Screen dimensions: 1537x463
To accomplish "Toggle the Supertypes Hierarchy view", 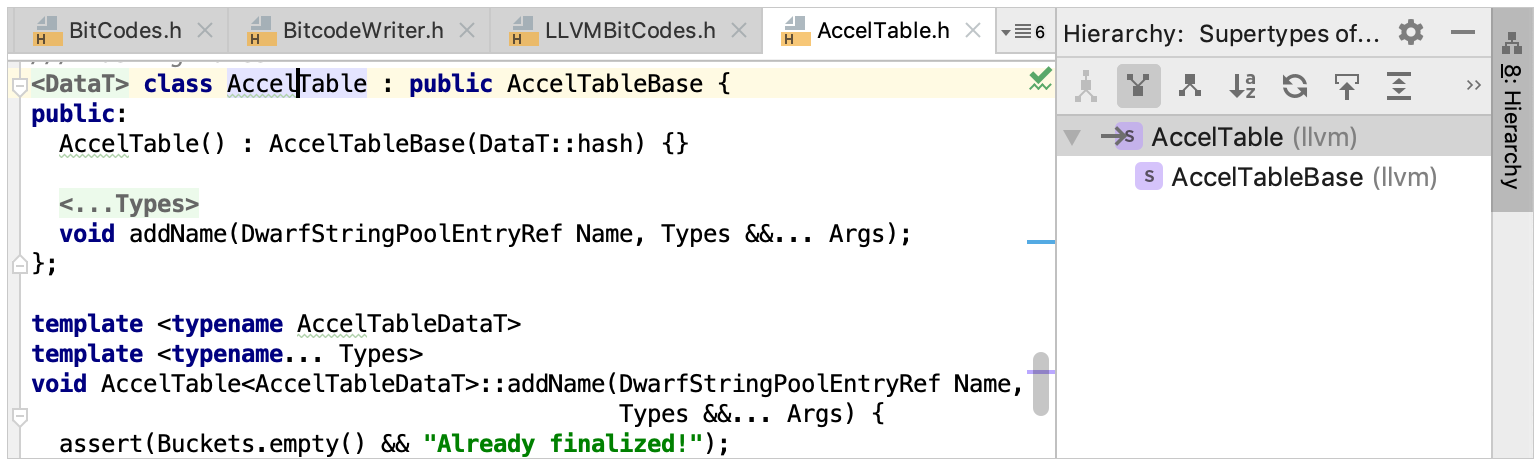I will tap(1138, 87).
